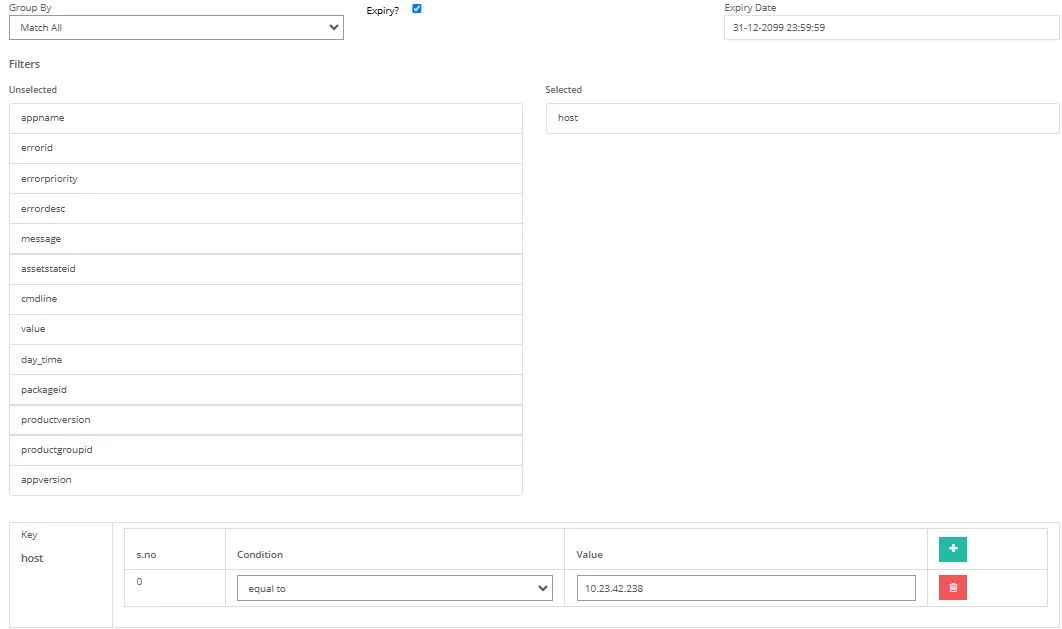Open the 'equal to' Condition dropdown
Viewport: 1062px width, 629px height.
tap(394, 589)
